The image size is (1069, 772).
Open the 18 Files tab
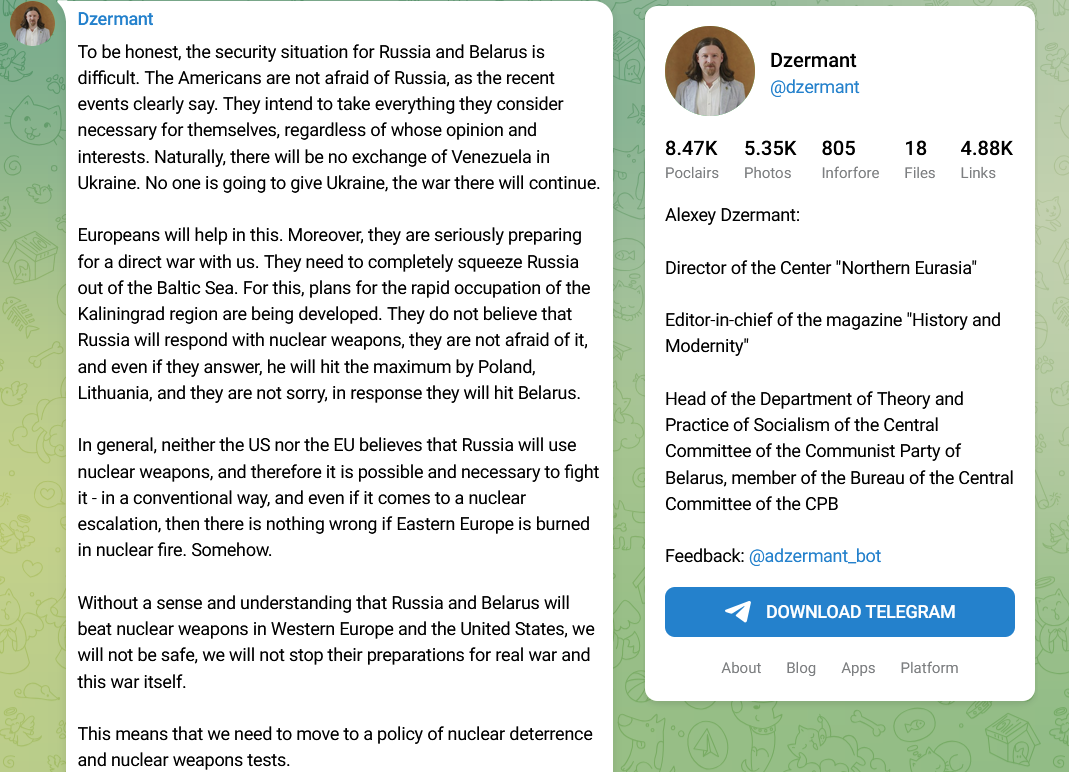918,159
